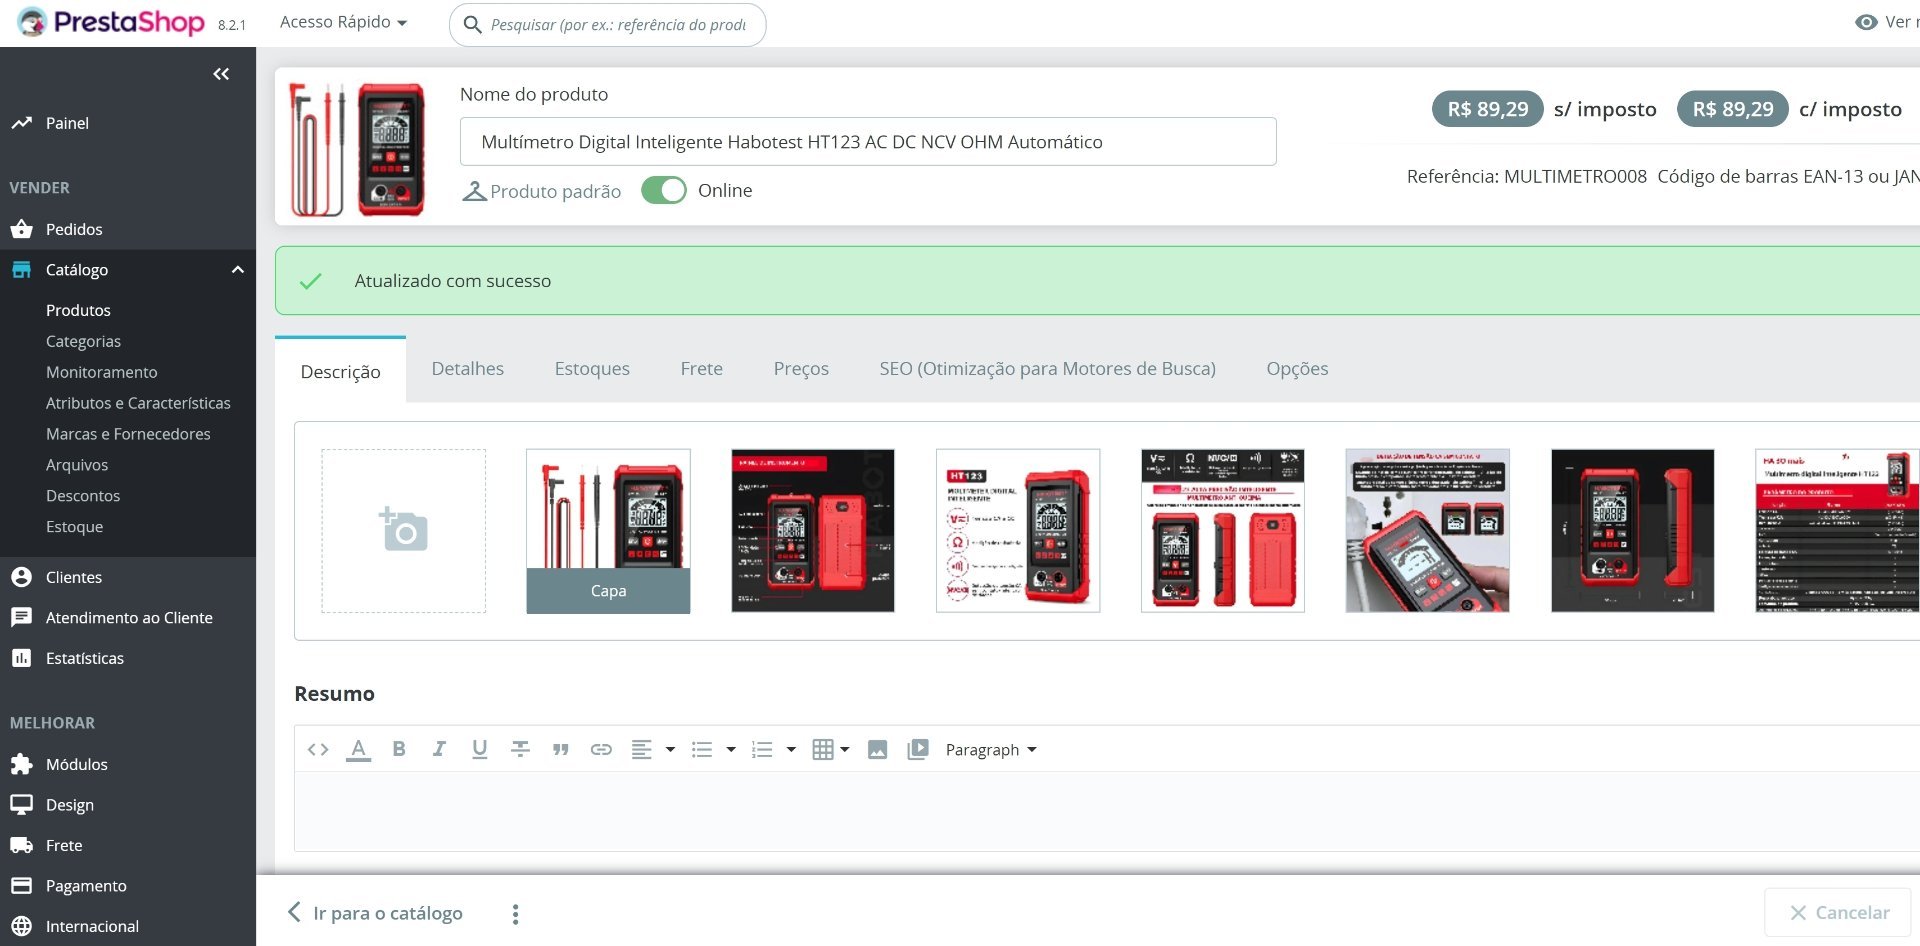Image resolution: width=1920 pixels, height=946 pixels.
Task: Open Estoque submenu item
Action: 74,527
